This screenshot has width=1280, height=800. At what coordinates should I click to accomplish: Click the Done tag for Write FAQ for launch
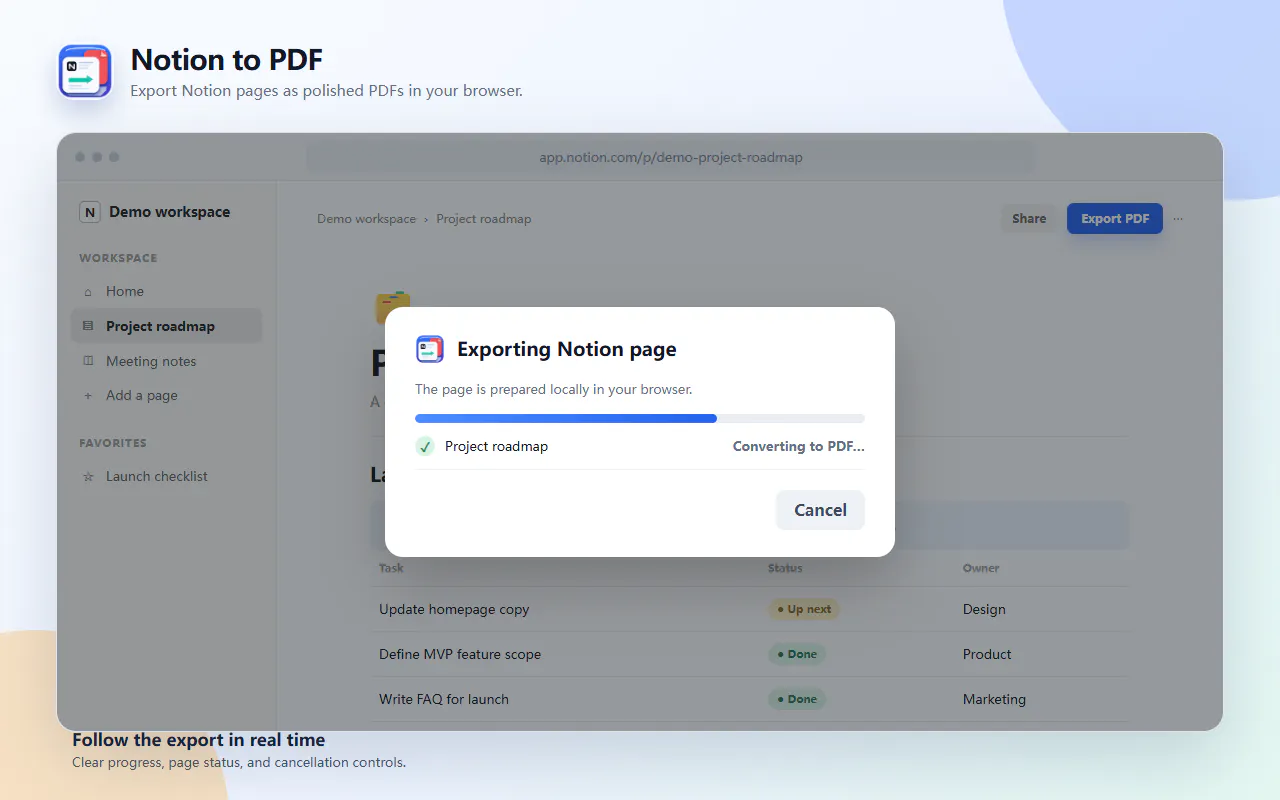796,699
